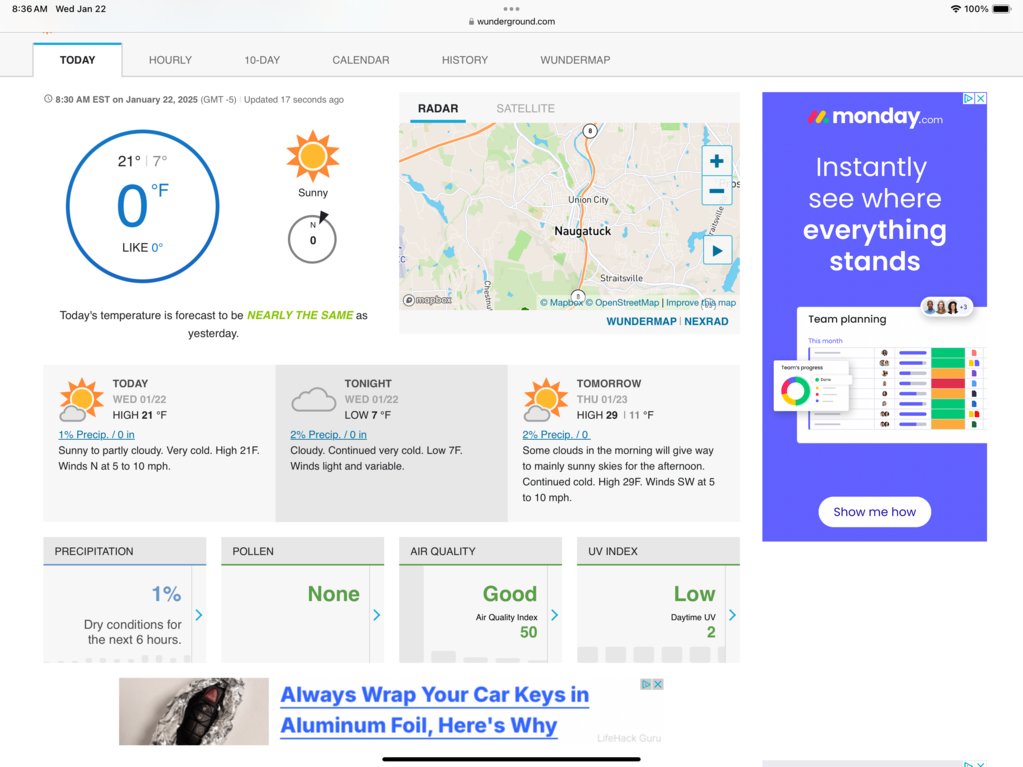Expand the AIR QUALITY card chevron
1023x767 pixels.
coord(555,615)
